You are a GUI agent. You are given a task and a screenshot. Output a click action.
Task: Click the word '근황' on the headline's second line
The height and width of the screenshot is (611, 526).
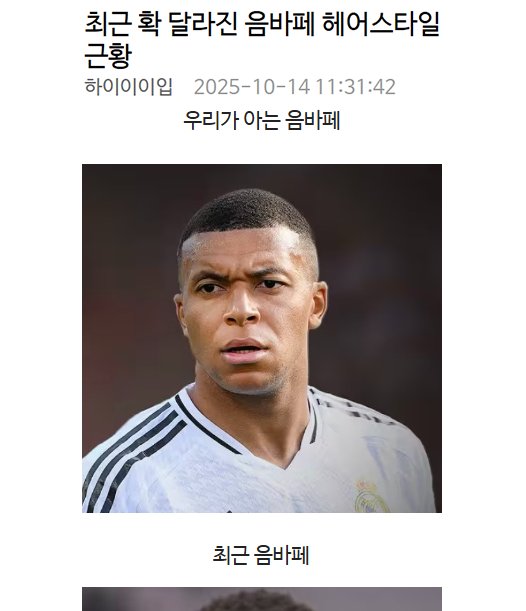click(108, 56)
